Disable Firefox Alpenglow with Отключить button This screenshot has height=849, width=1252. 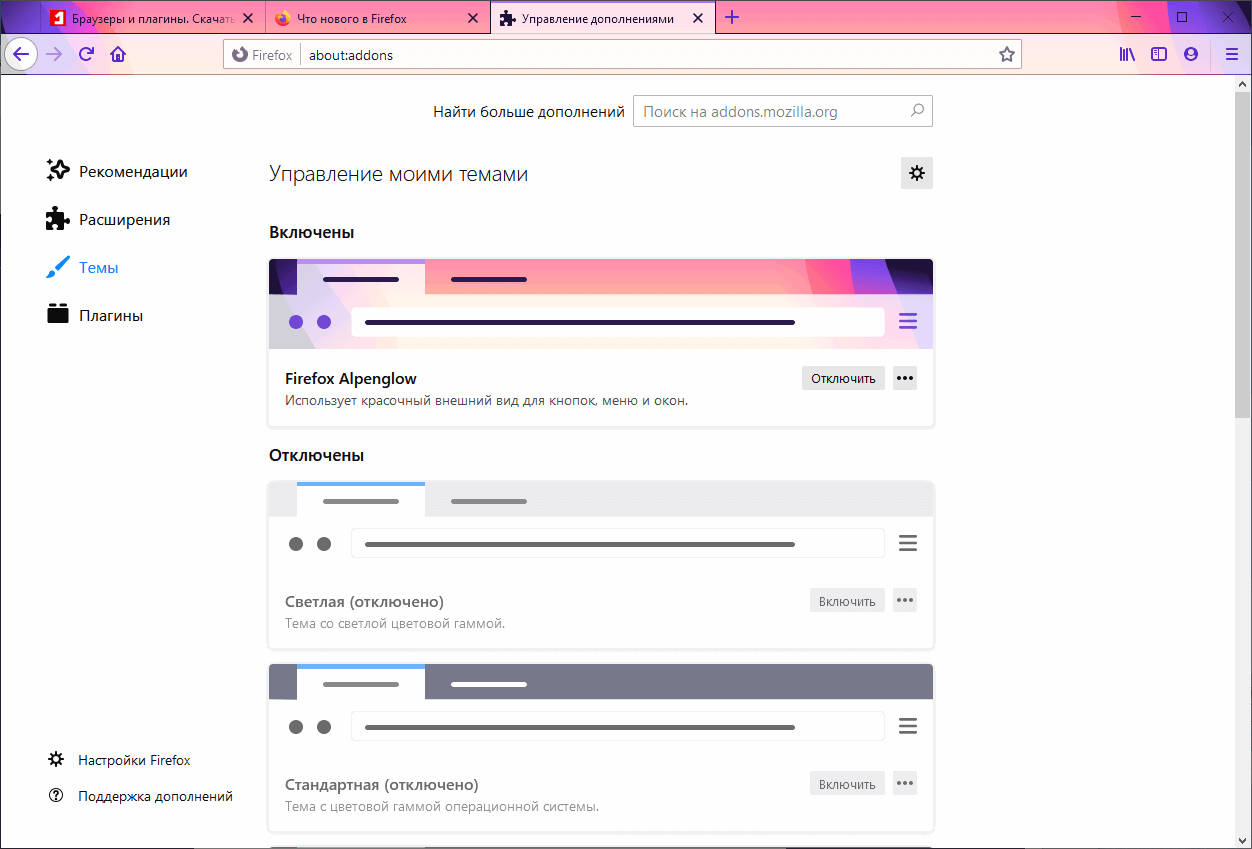[843, 378]
